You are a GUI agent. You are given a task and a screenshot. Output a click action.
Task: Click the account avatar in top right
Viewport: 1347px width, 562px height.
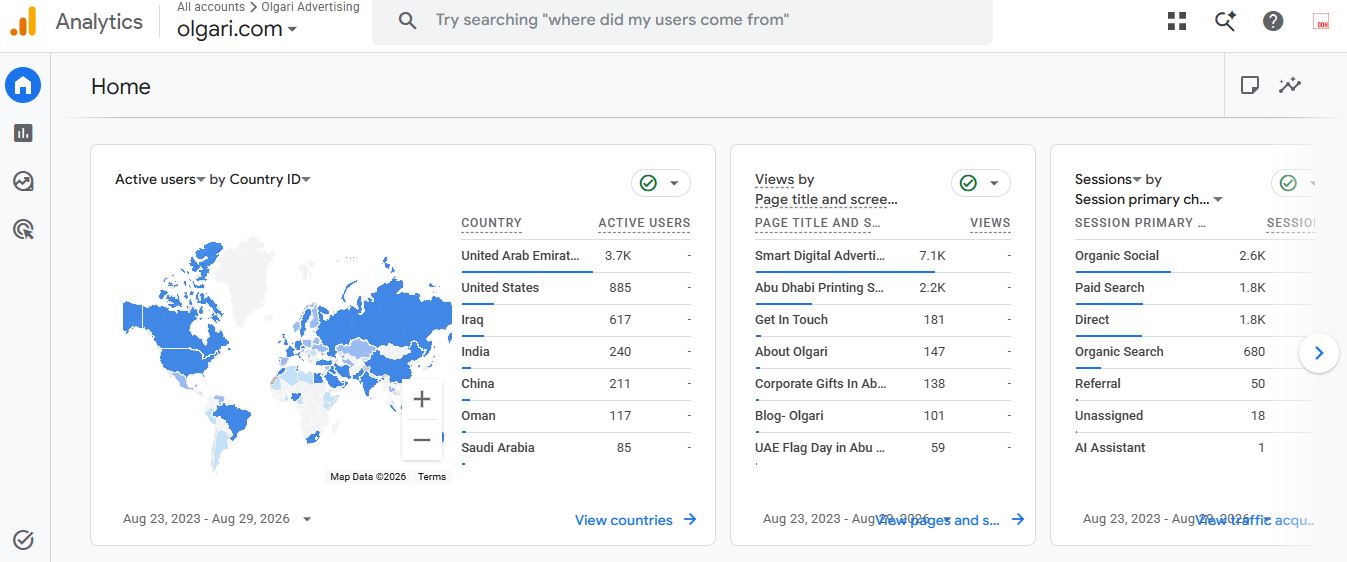[x=1321, y=21]
